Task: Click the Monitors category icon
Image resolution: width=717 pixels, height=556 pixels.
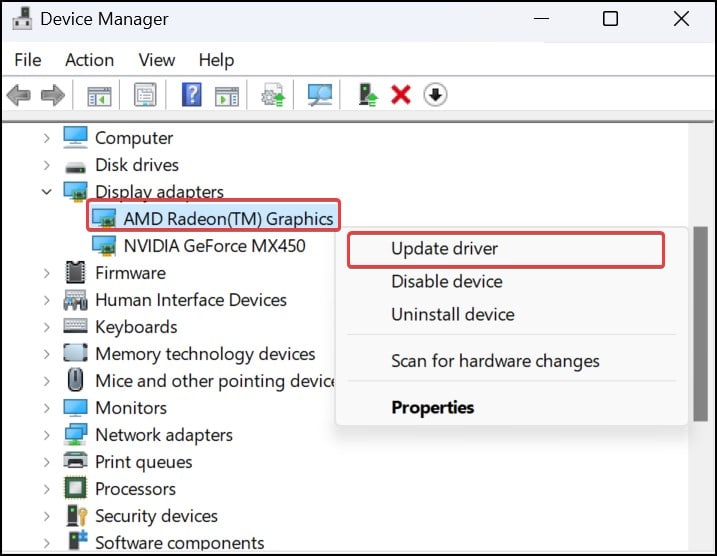Action: [x=75, y=407]
